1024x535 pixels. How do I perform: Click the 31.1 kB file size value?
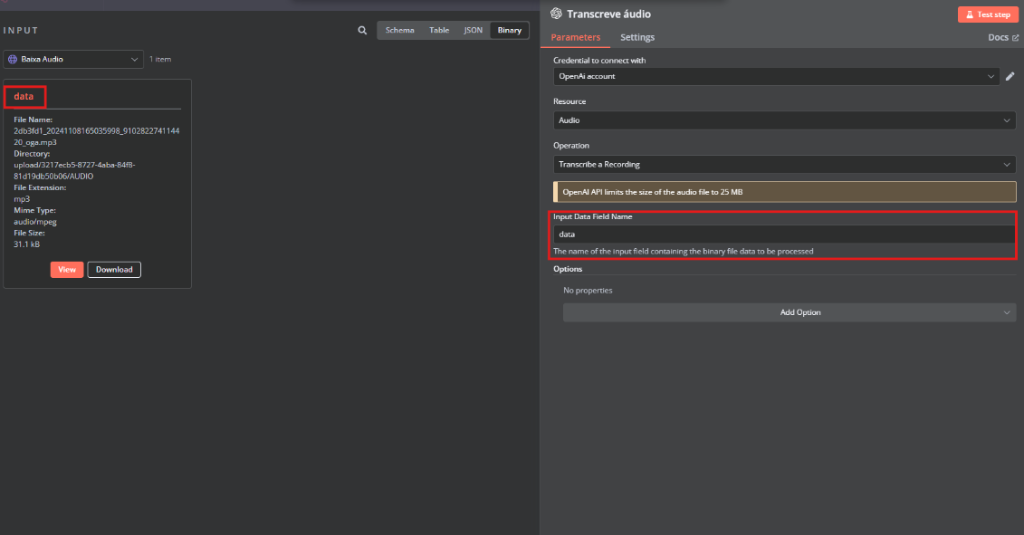27,244
